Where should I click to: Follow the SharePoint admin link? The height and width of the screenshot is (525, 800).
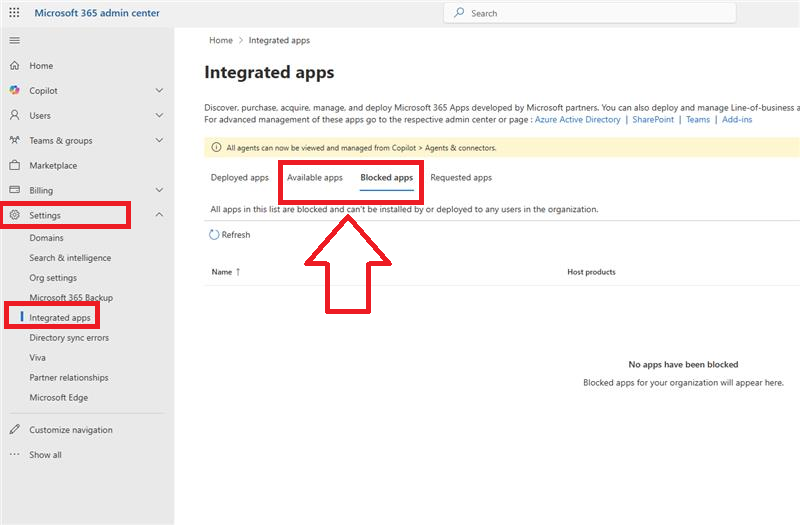653,119
